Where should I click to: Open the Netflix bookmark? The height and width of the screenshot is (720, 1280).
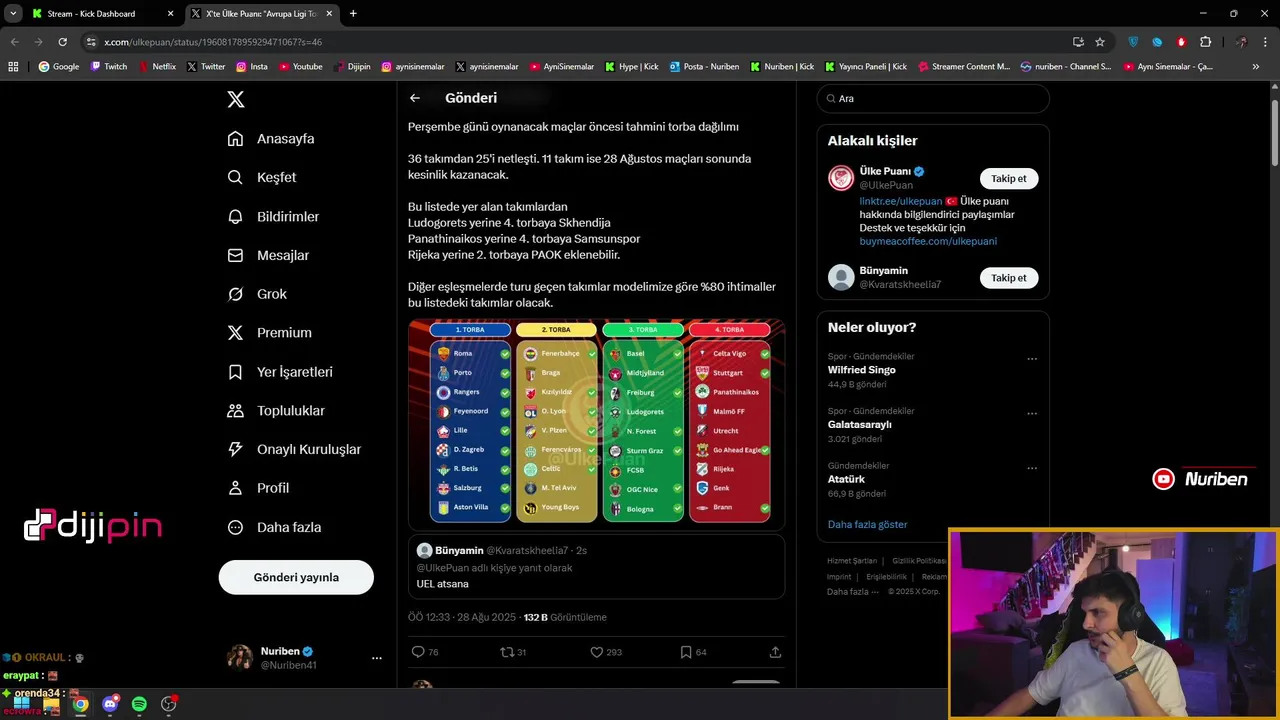coord(157,67)
